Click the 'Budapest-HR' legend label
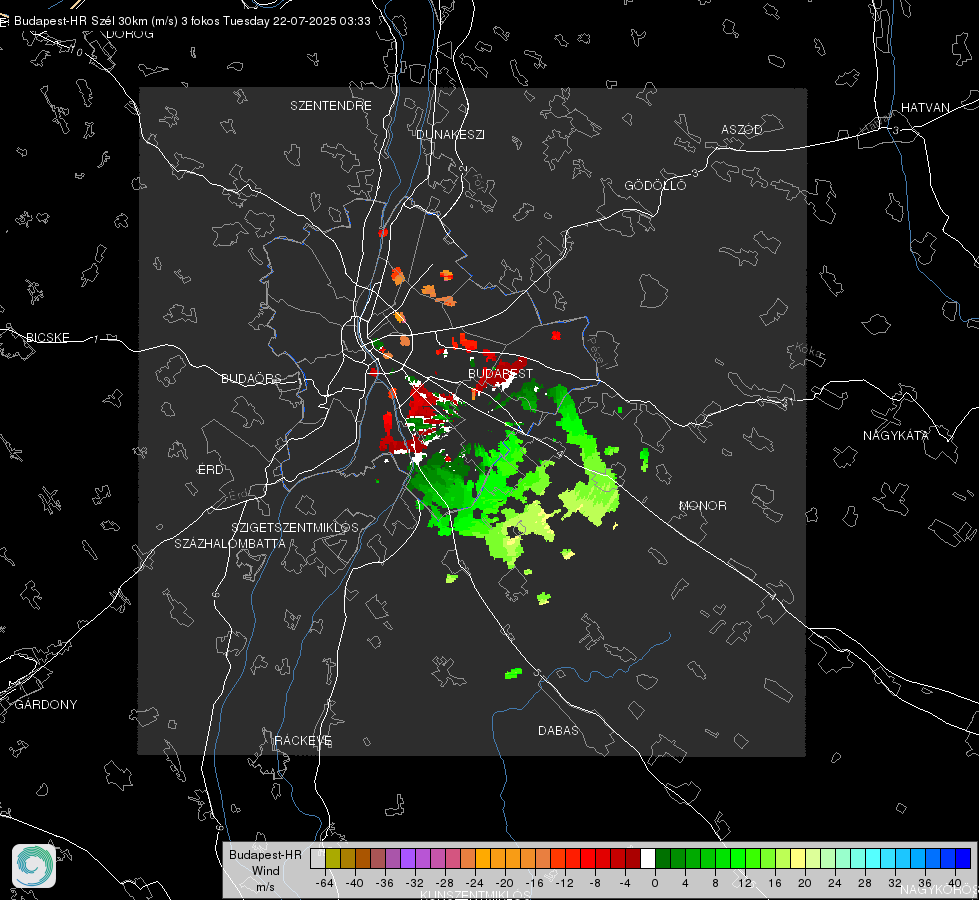979x900 pixels. pyautogui.click(x=265, y=854)
